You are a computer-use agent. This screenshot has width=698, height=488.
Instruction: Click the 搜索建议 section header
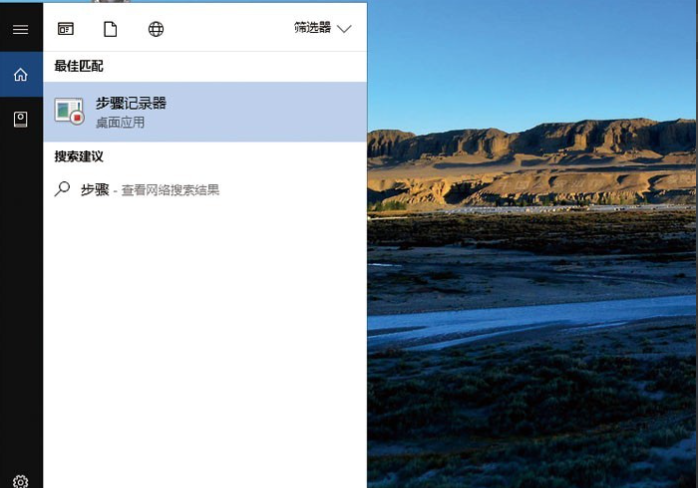pos(79,156)
